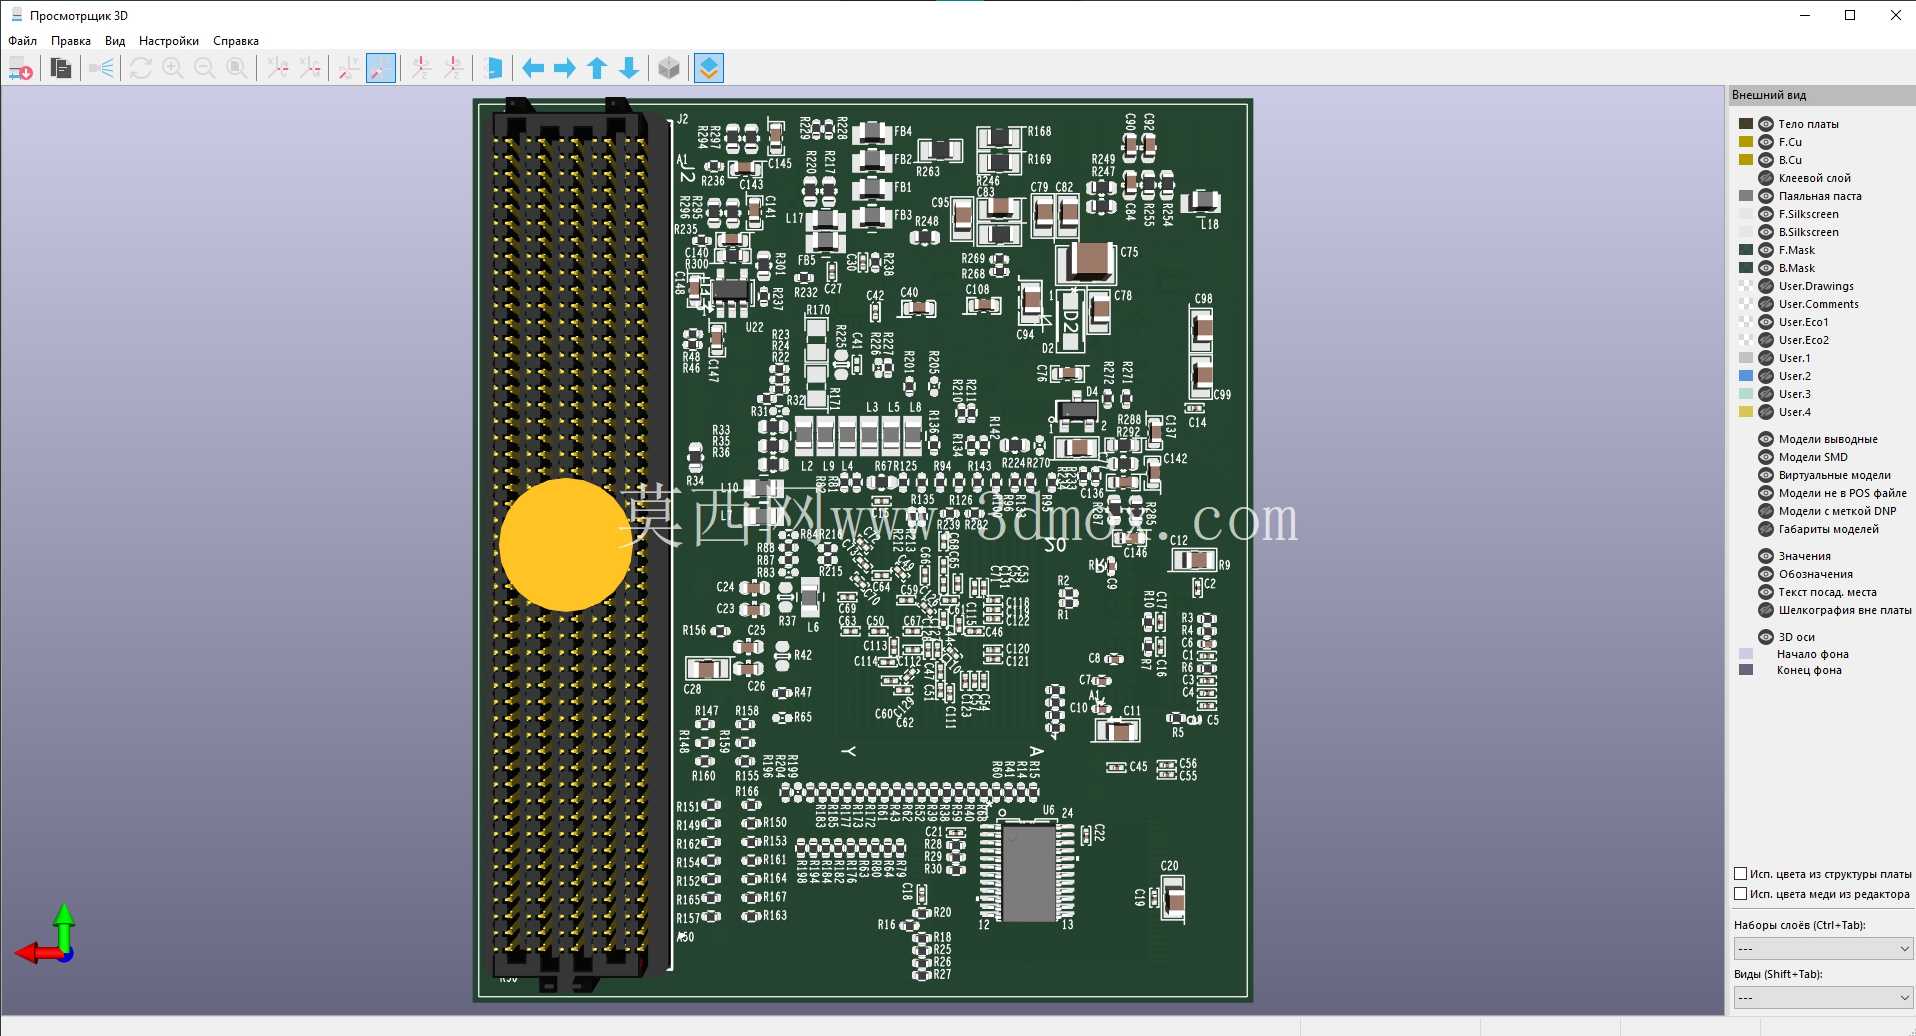
Task: Enable Исп. цвета меди из редактора checkbox
Action: [x=1741, y=894]
